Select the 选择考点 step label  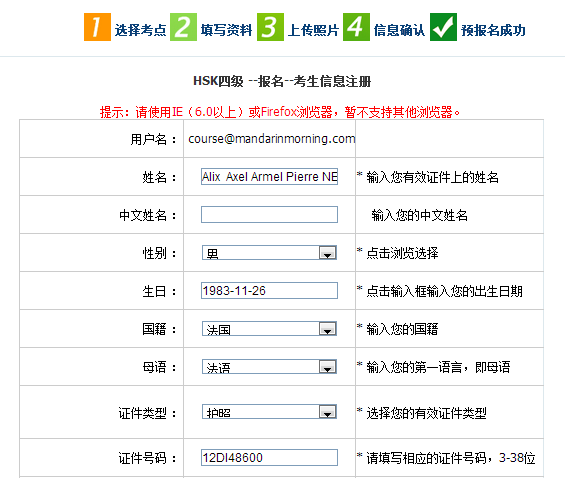pos(140,30)
